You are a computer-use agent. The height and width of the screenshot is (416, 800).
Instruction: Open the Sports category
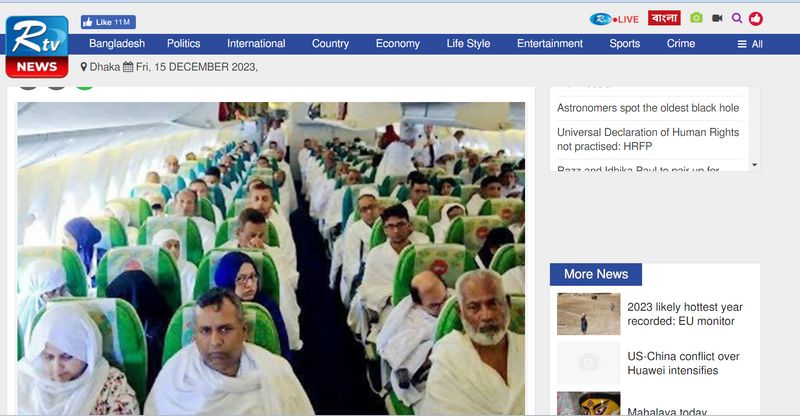pos(624,44)
